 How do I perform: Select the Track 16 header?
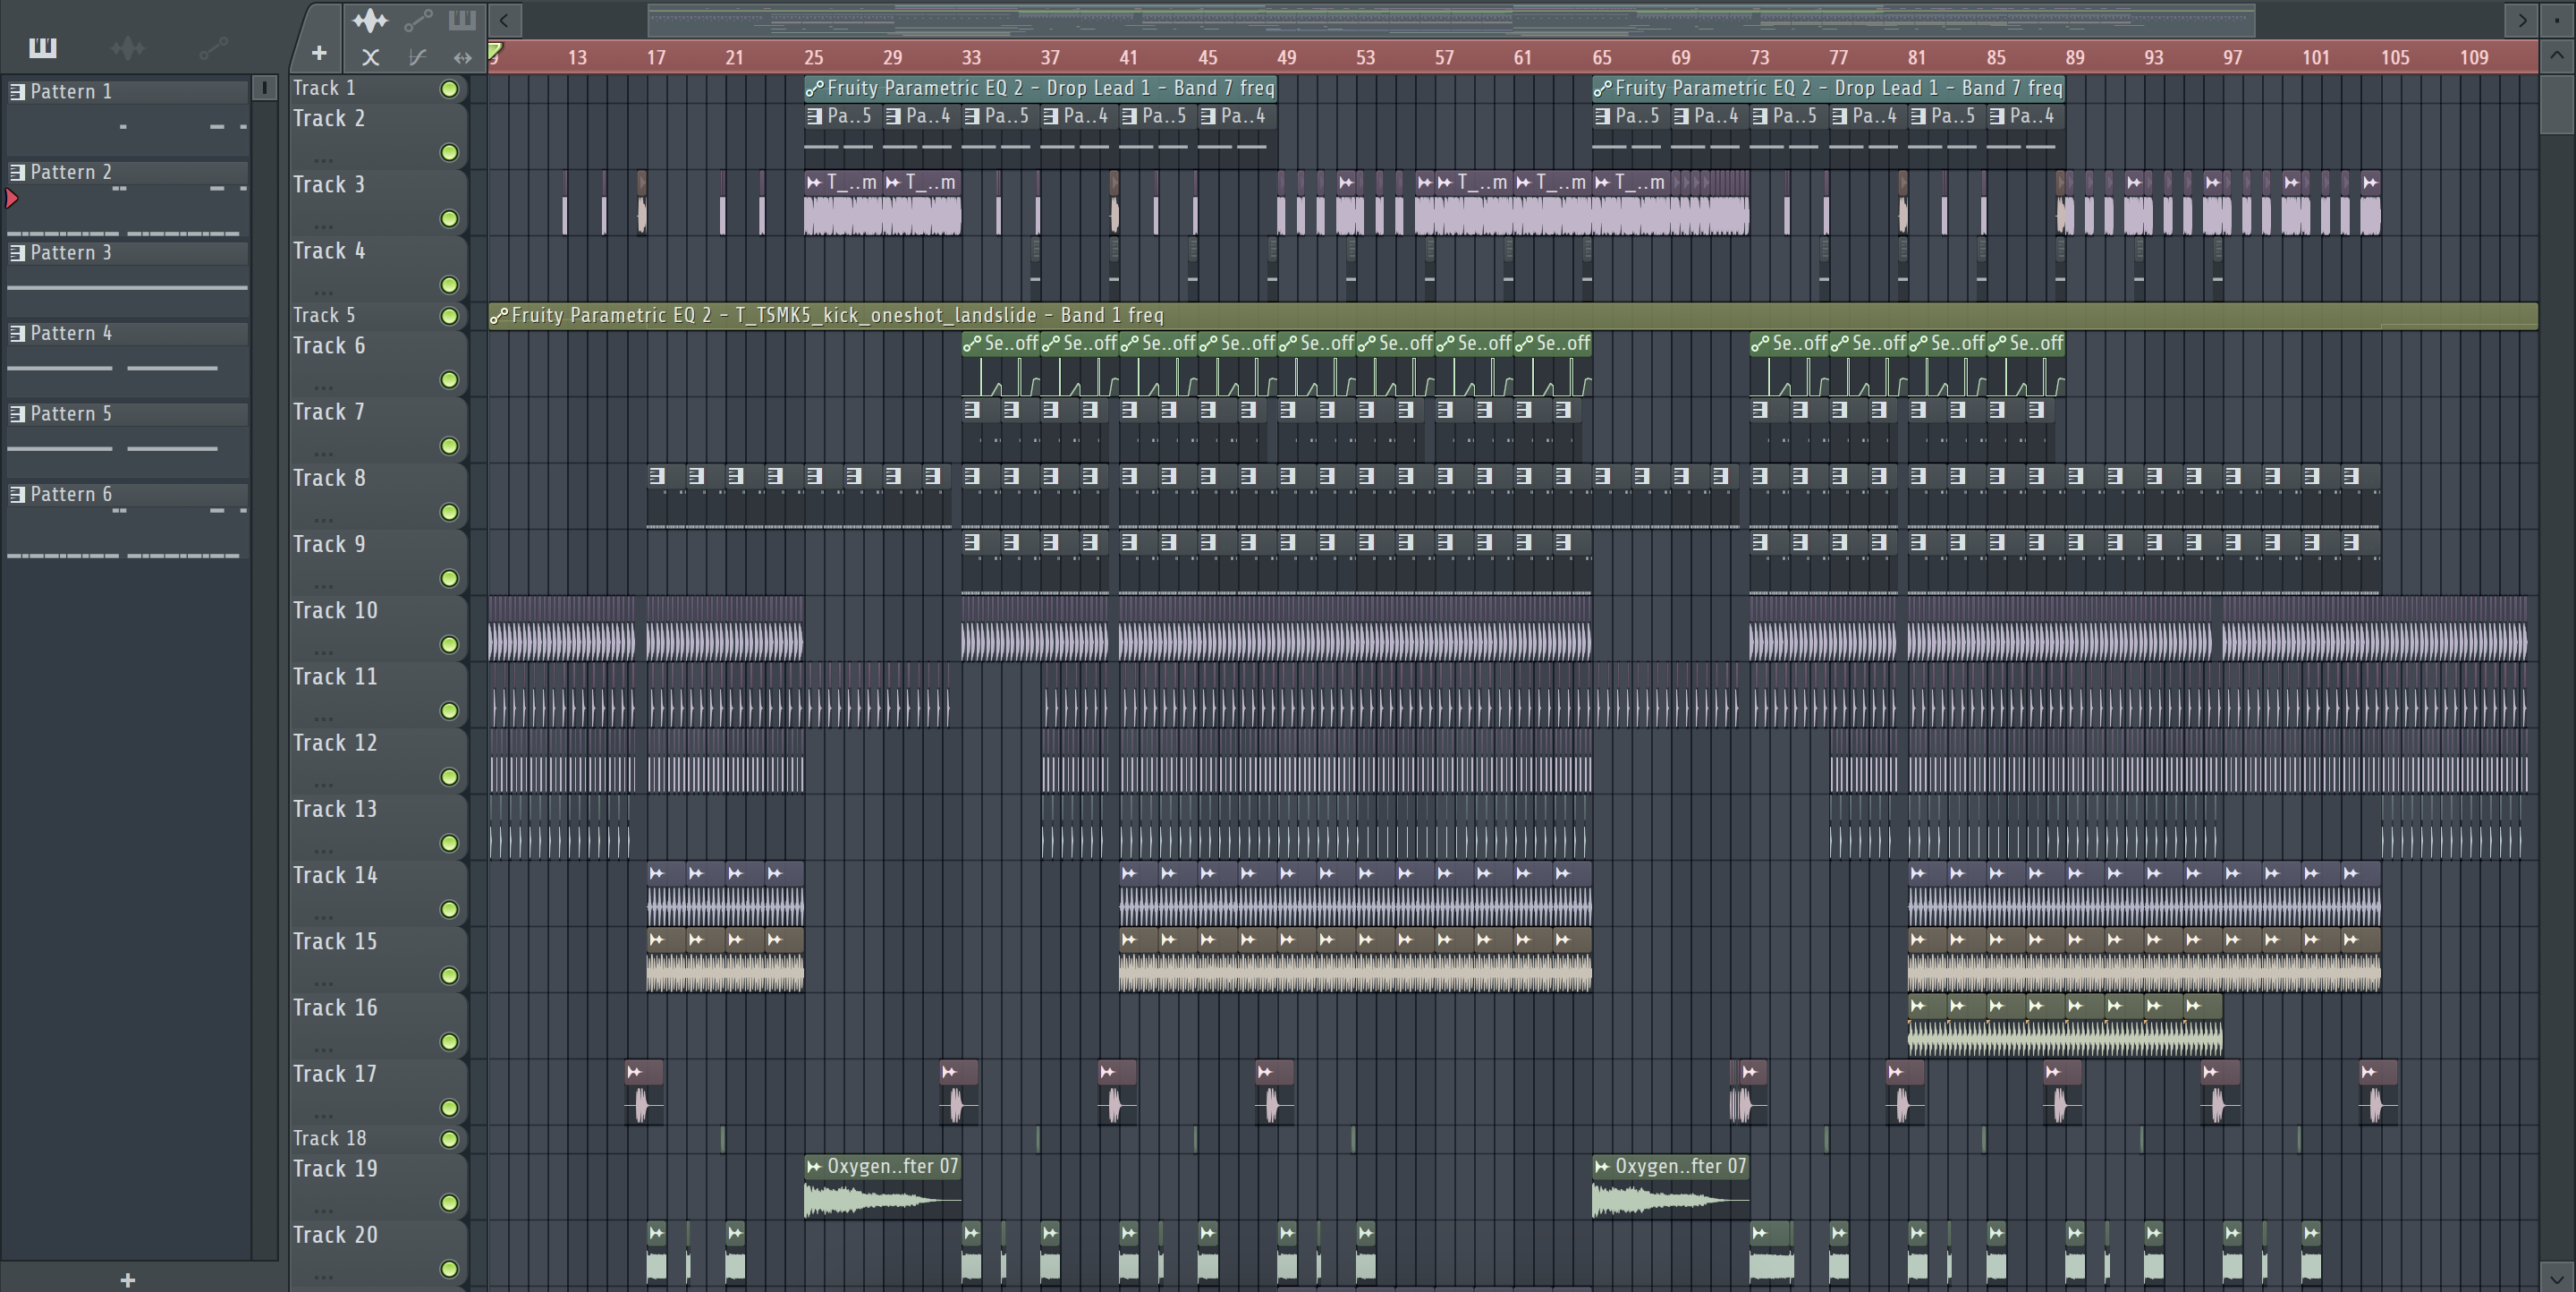click(x=378, y=1026)
